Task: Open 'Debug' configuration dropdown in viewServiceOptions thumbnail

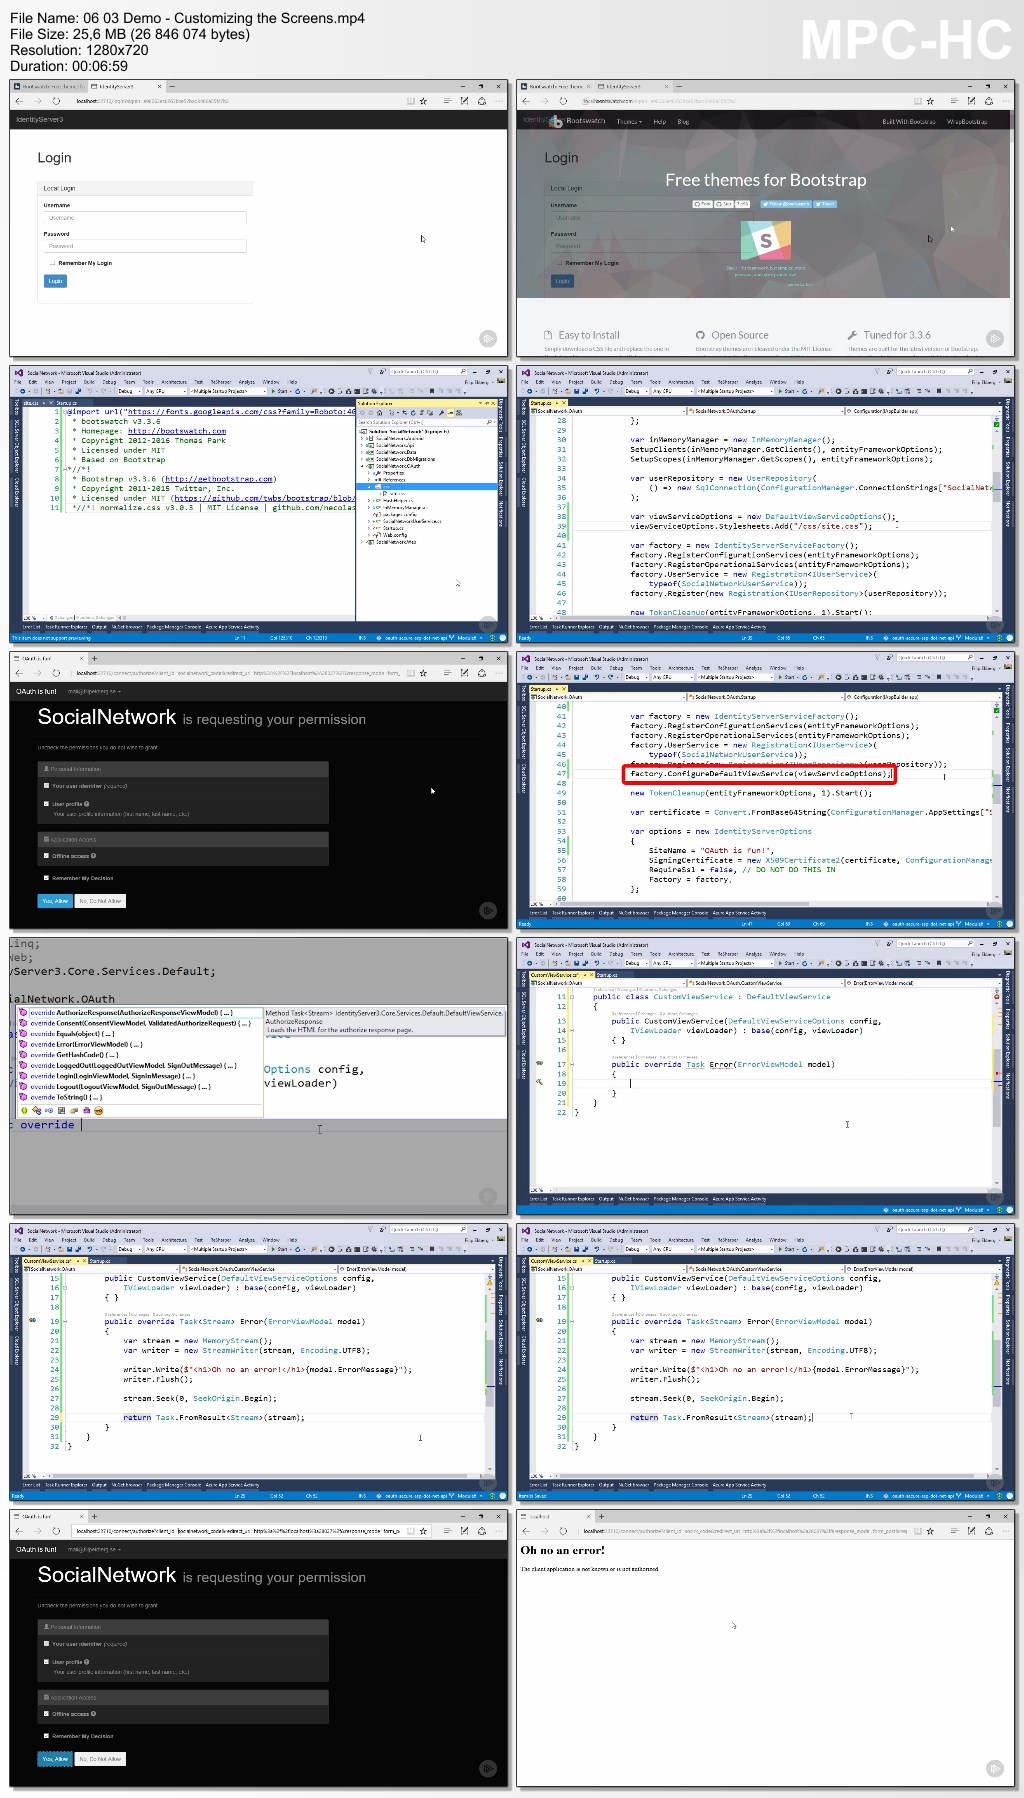Action: pos(637,392)
